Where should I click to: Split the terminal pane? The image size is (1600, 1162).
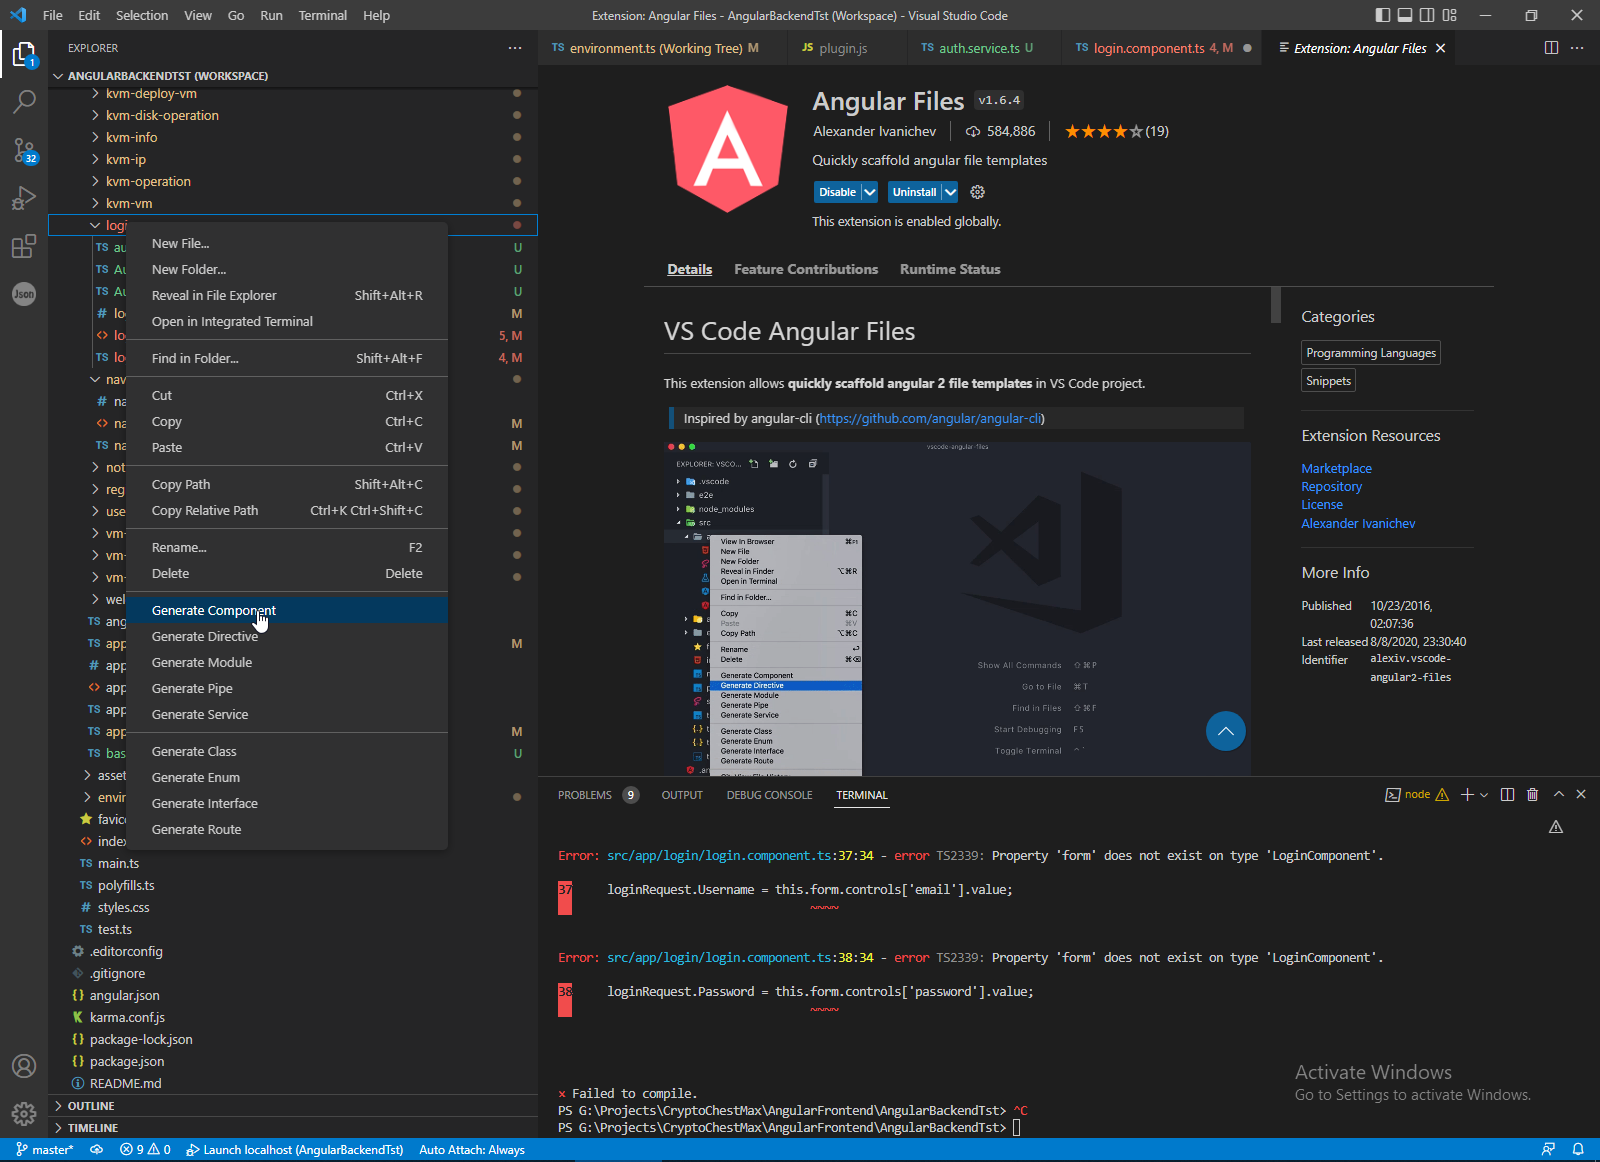point(1508,795)
